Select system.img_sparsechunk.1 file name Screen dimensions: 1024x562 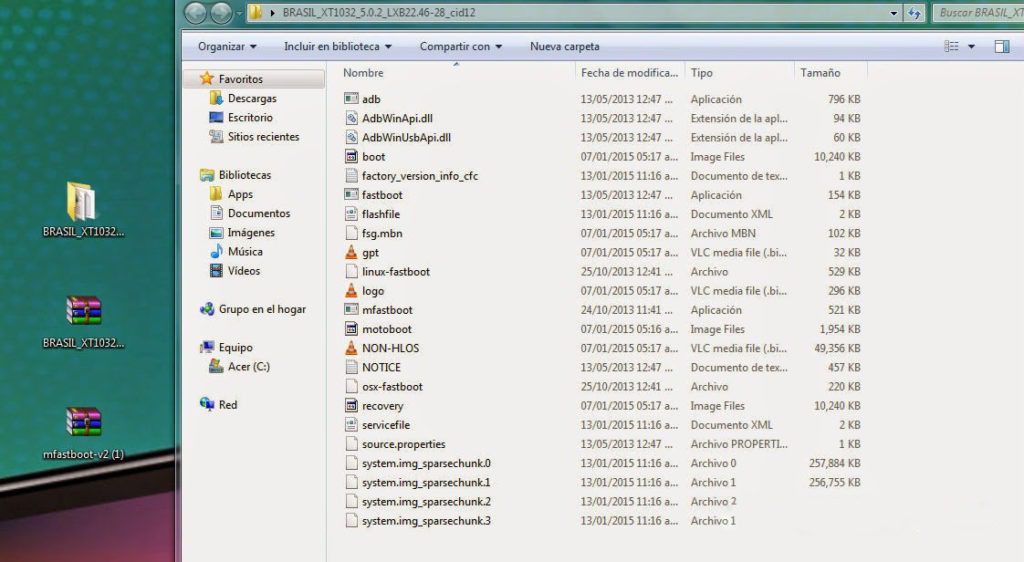click(426, 482)
